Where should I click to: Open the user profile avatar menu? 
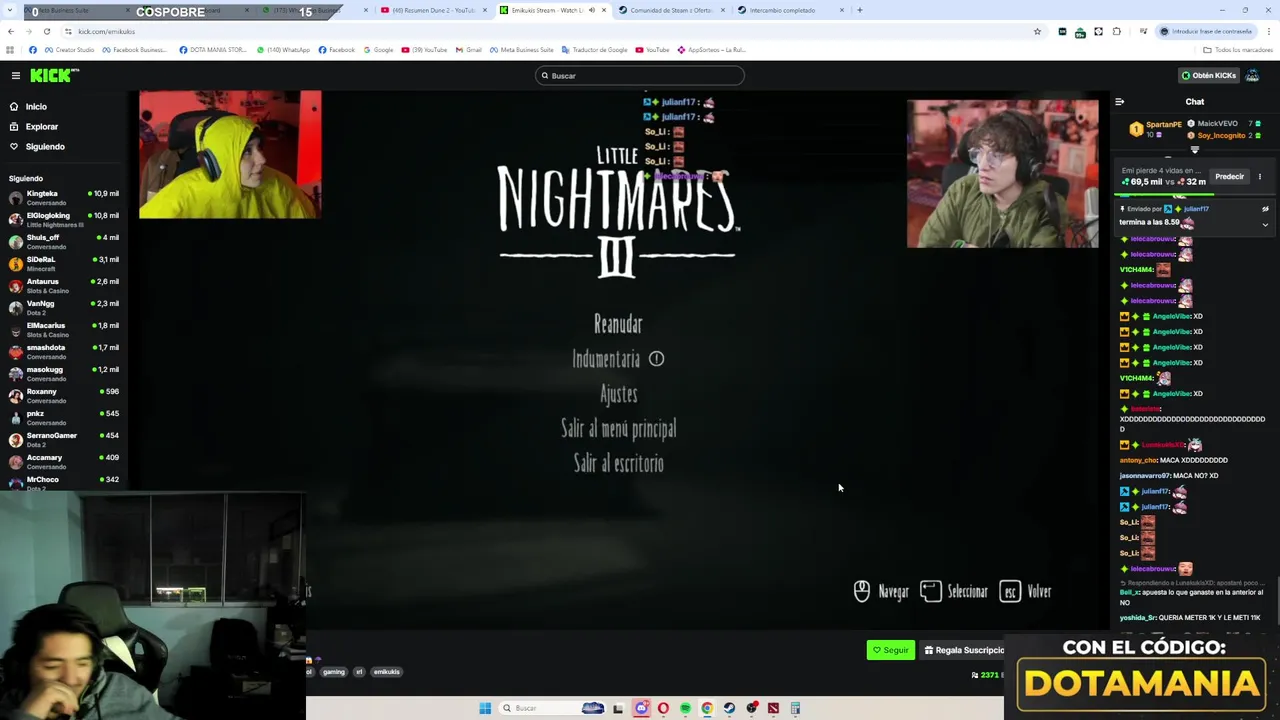pyautogui.click(x=1252, y=75)
